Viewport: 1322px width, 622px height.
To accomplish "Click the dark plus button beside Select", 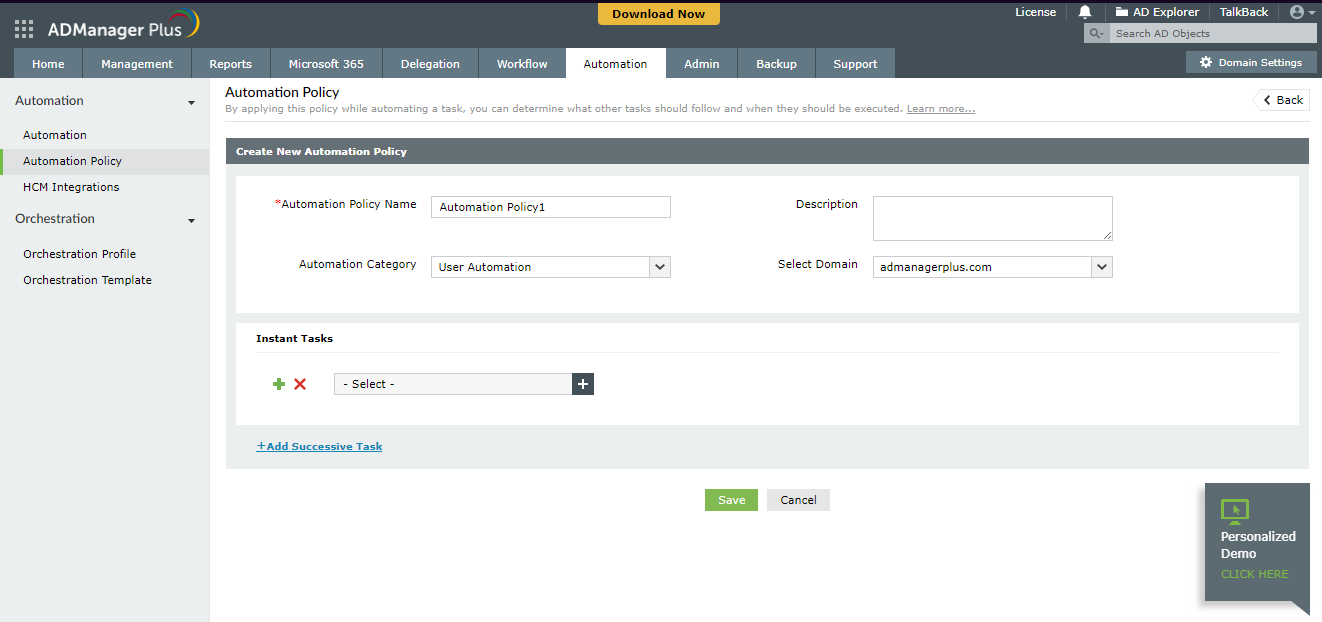I will [x=583, y=384].
